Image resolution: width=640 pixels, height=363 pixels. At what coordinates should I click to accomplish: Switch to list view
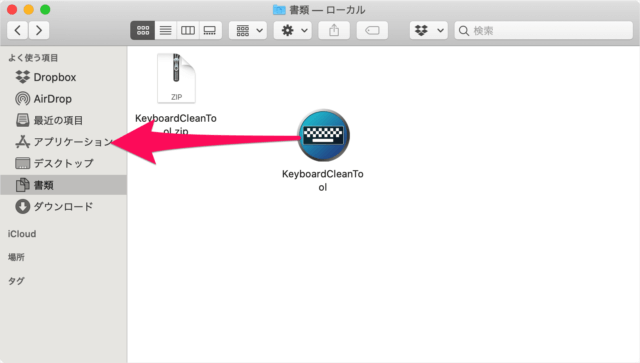coord(165,30)
